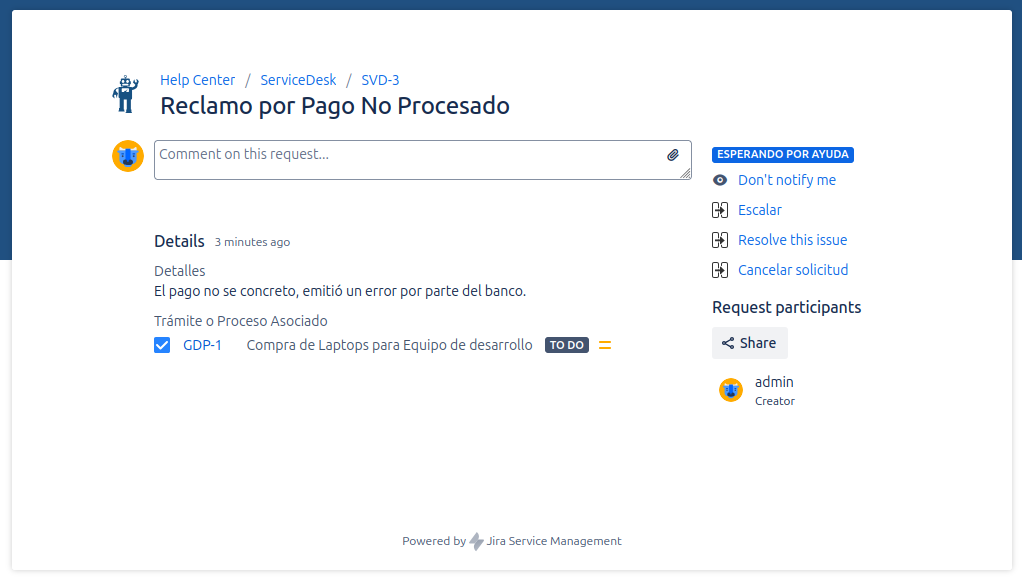Click the user avatar beside the comment box
The width and height of the screenshot is (1022, 580).
(127, 156)
